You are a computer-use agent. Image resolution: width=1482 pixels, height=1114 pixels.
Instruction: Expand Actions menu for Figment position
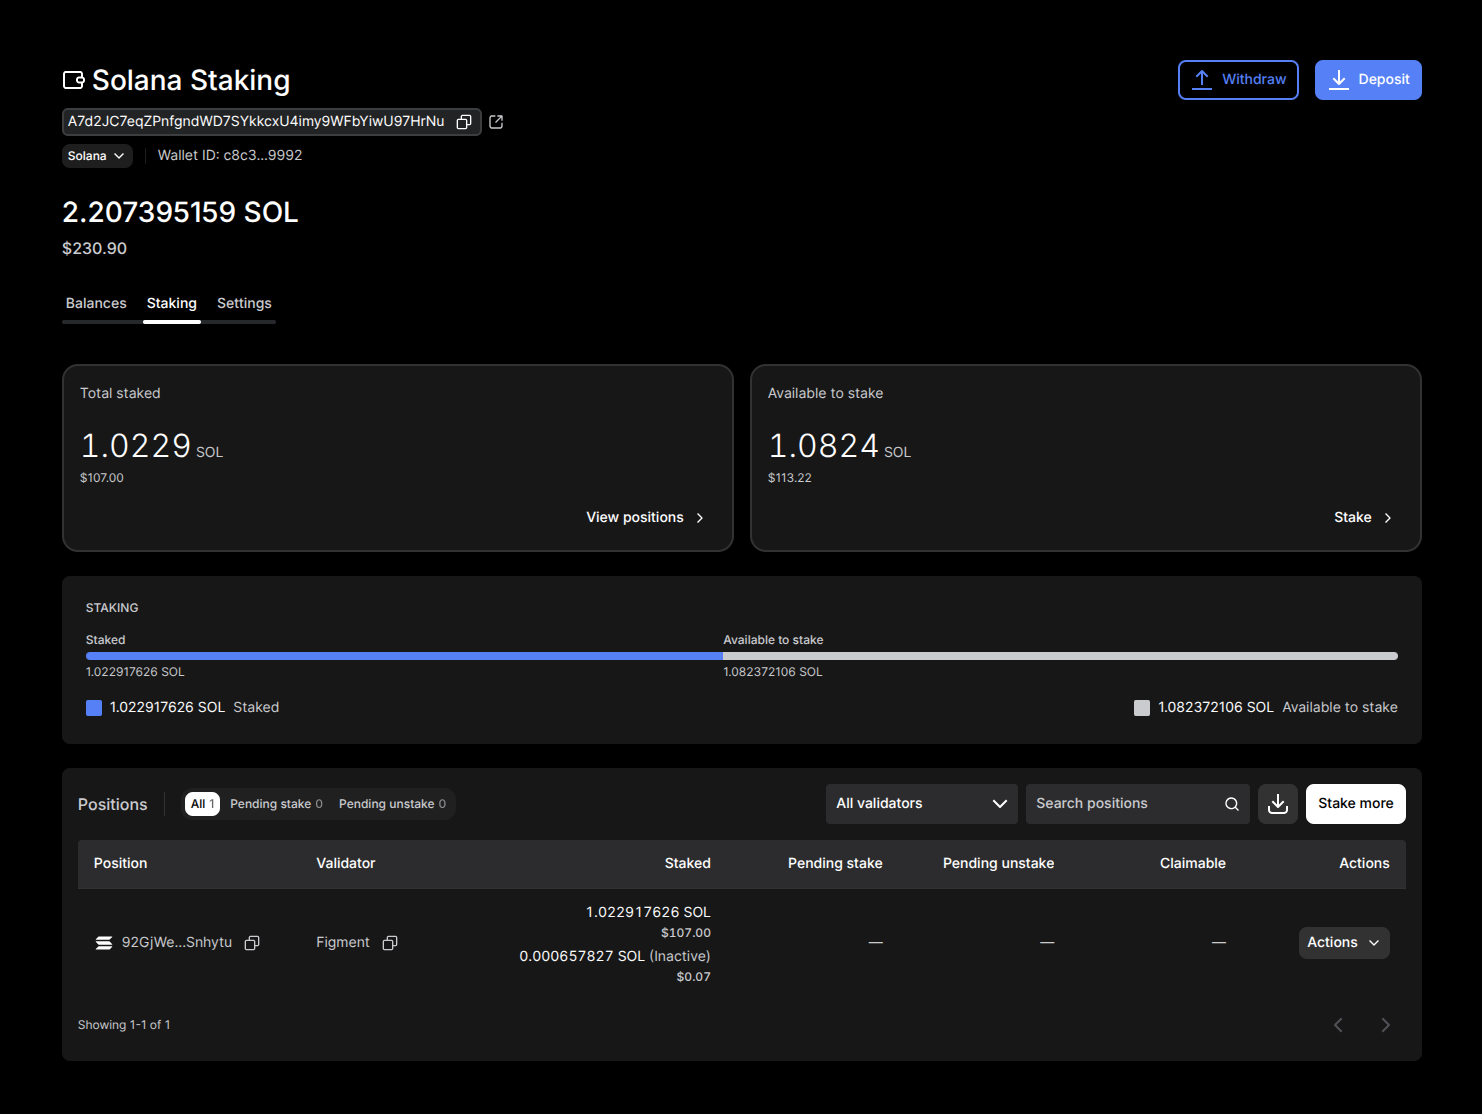click(1344, 943)
